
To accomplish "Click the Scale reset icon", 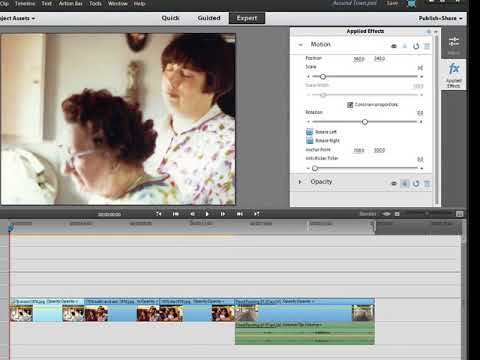I will point(420,68).
